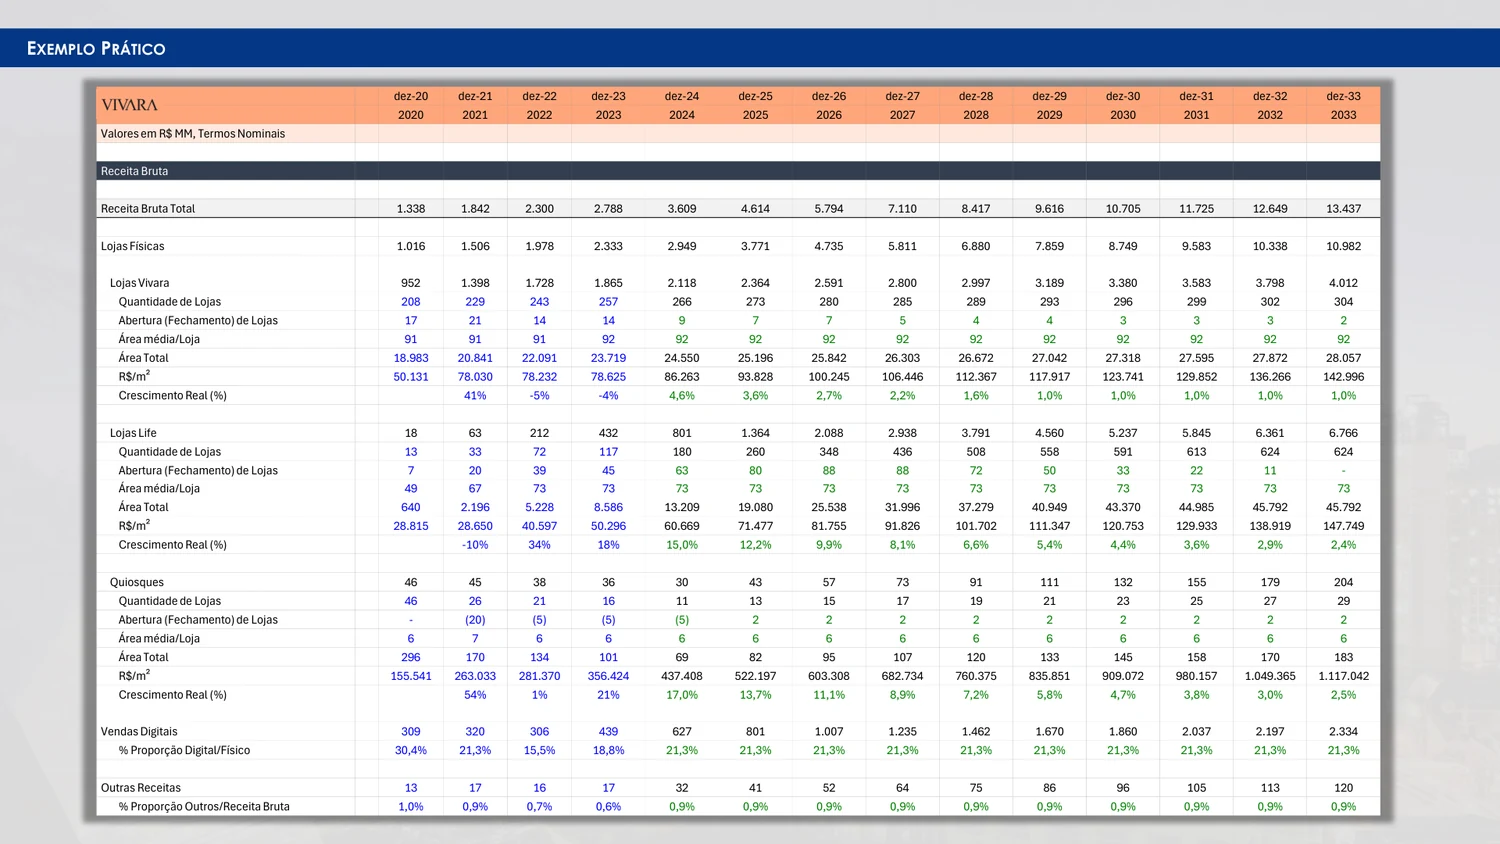This screenshot has width=1500, height=844.
Task: Select the dark 'Receita Bruta' section header
Action: coord(738,171)
